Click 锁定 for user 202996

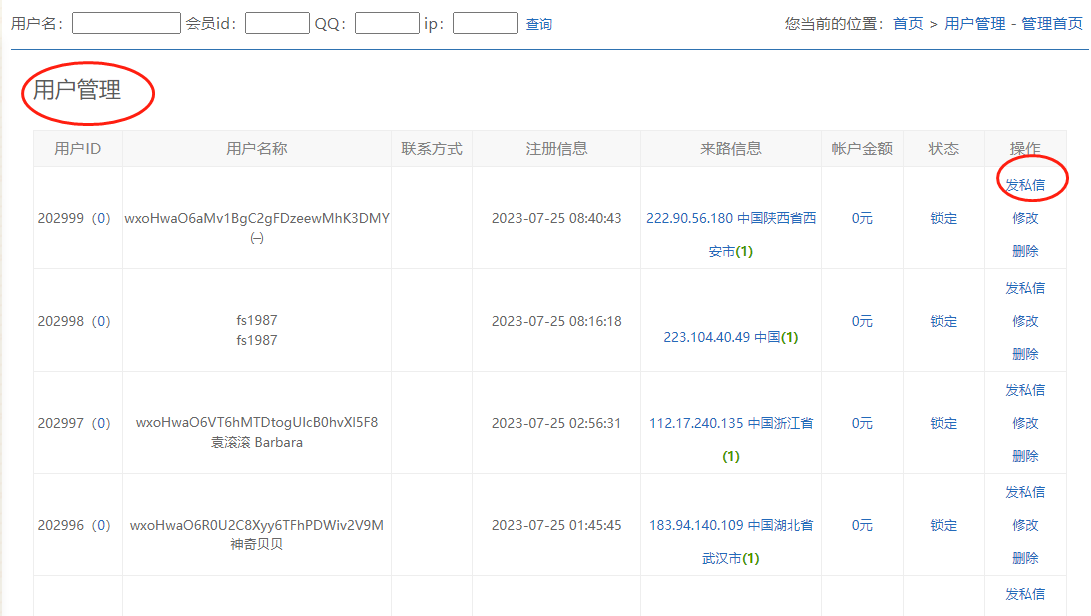[x=943, y=525]
